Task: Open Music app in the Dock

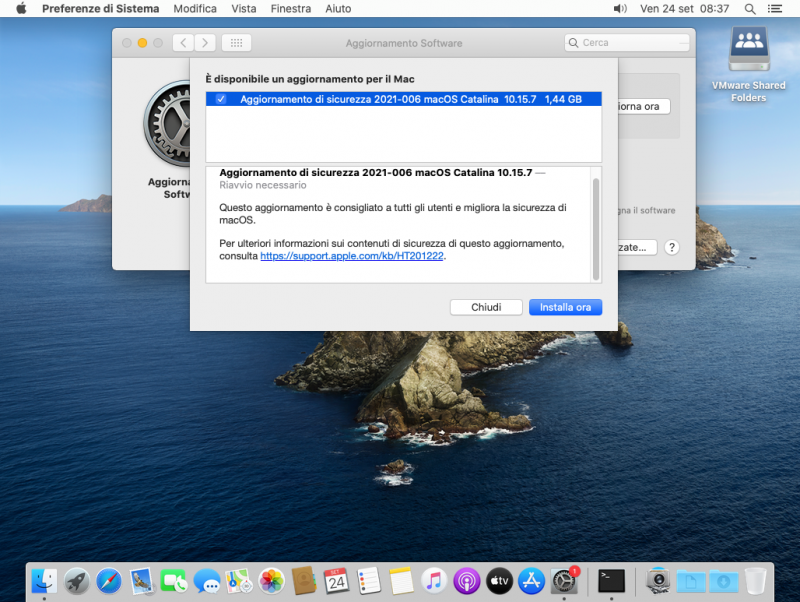Action: click(x=434, y=581)
